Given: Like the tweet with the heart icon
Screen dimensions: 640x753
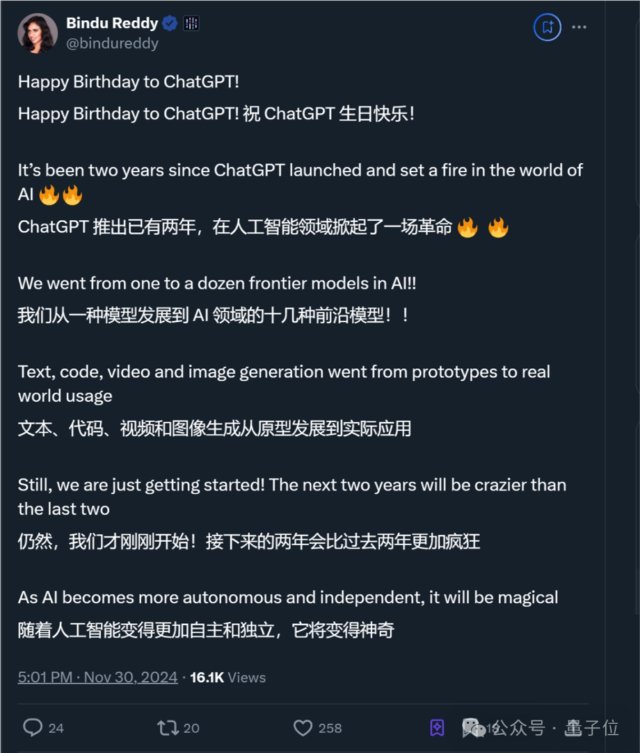Looking at the screenshot, I should 303,728.
